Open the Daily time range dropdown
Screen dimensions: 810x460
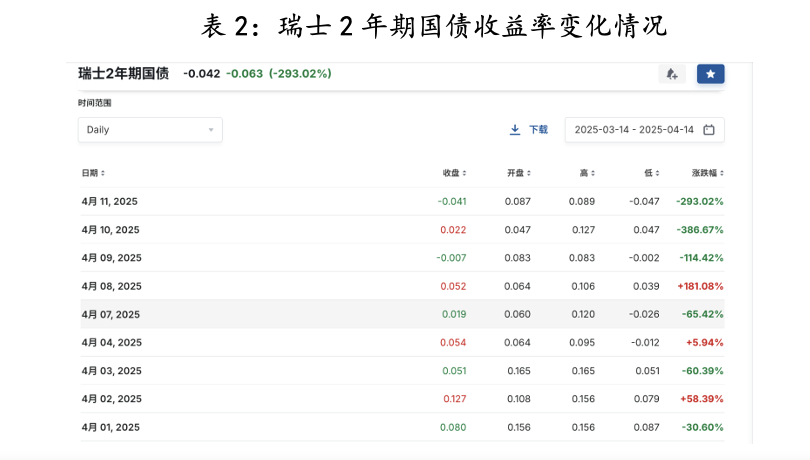coord(150,130)
